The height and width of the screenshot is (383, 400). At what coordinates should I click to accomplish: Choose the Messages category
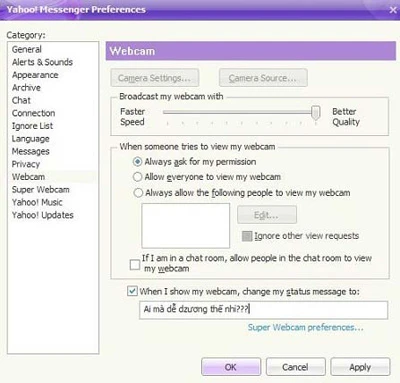(31, 151)
